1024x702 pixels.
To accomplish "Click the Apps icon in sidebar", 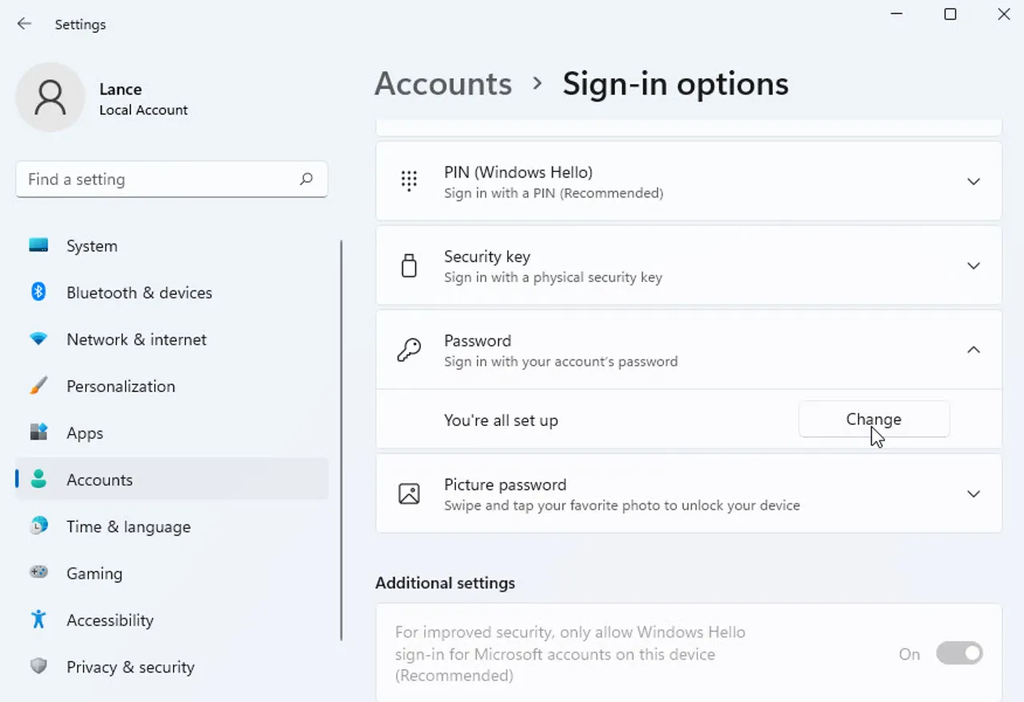I will [x=39, y=432].
